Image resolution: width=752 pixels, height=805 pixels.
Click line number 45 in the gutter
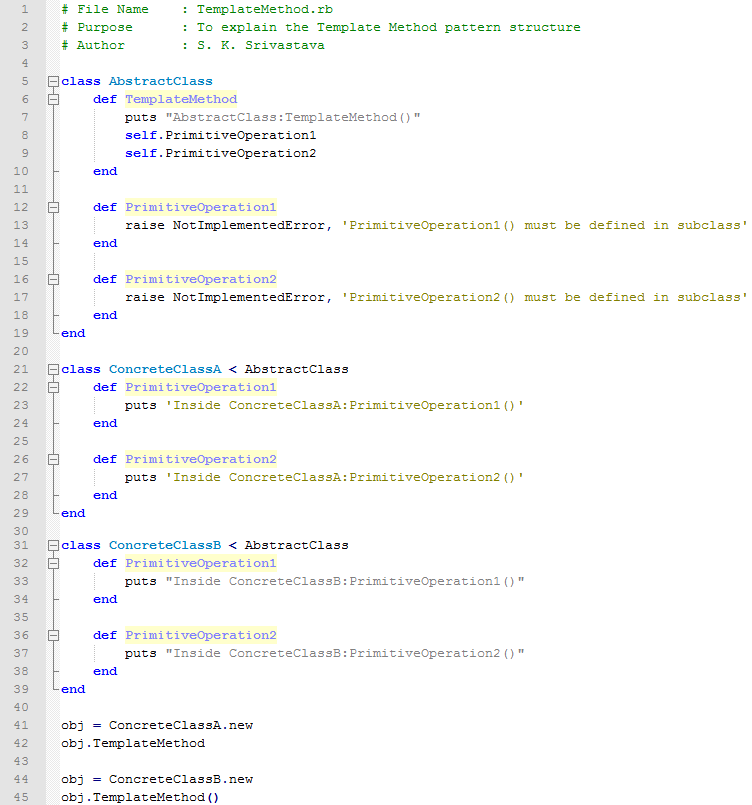tap(21, 797)
